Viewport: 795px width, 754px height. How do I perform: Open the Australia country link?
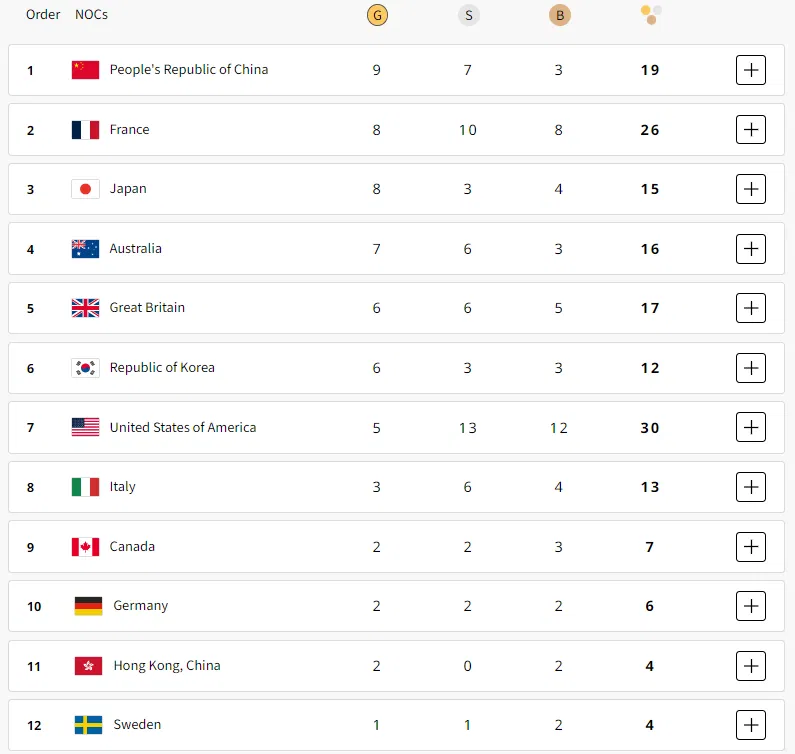135,249
